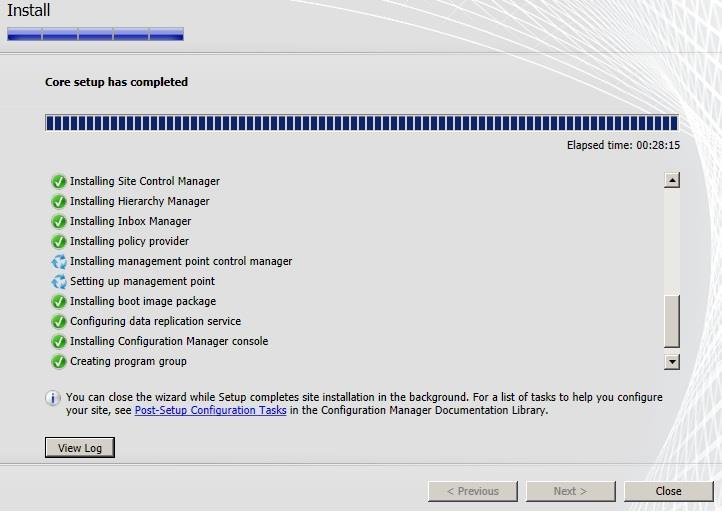
Task: Click green check icon beside Installing policy provider
Action: point(58,242)
